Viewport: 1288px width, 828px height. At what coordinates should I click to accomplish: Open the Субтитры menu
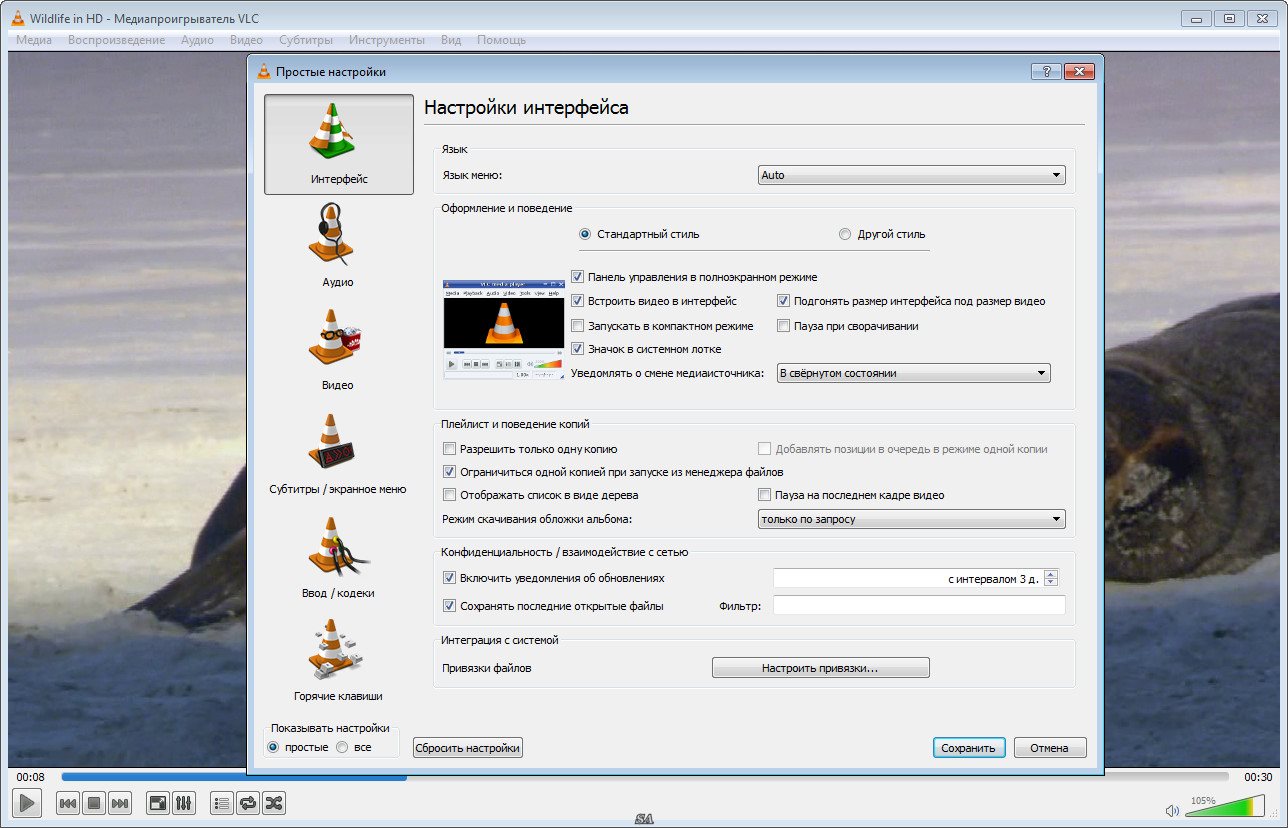click(x=306, y=40)
